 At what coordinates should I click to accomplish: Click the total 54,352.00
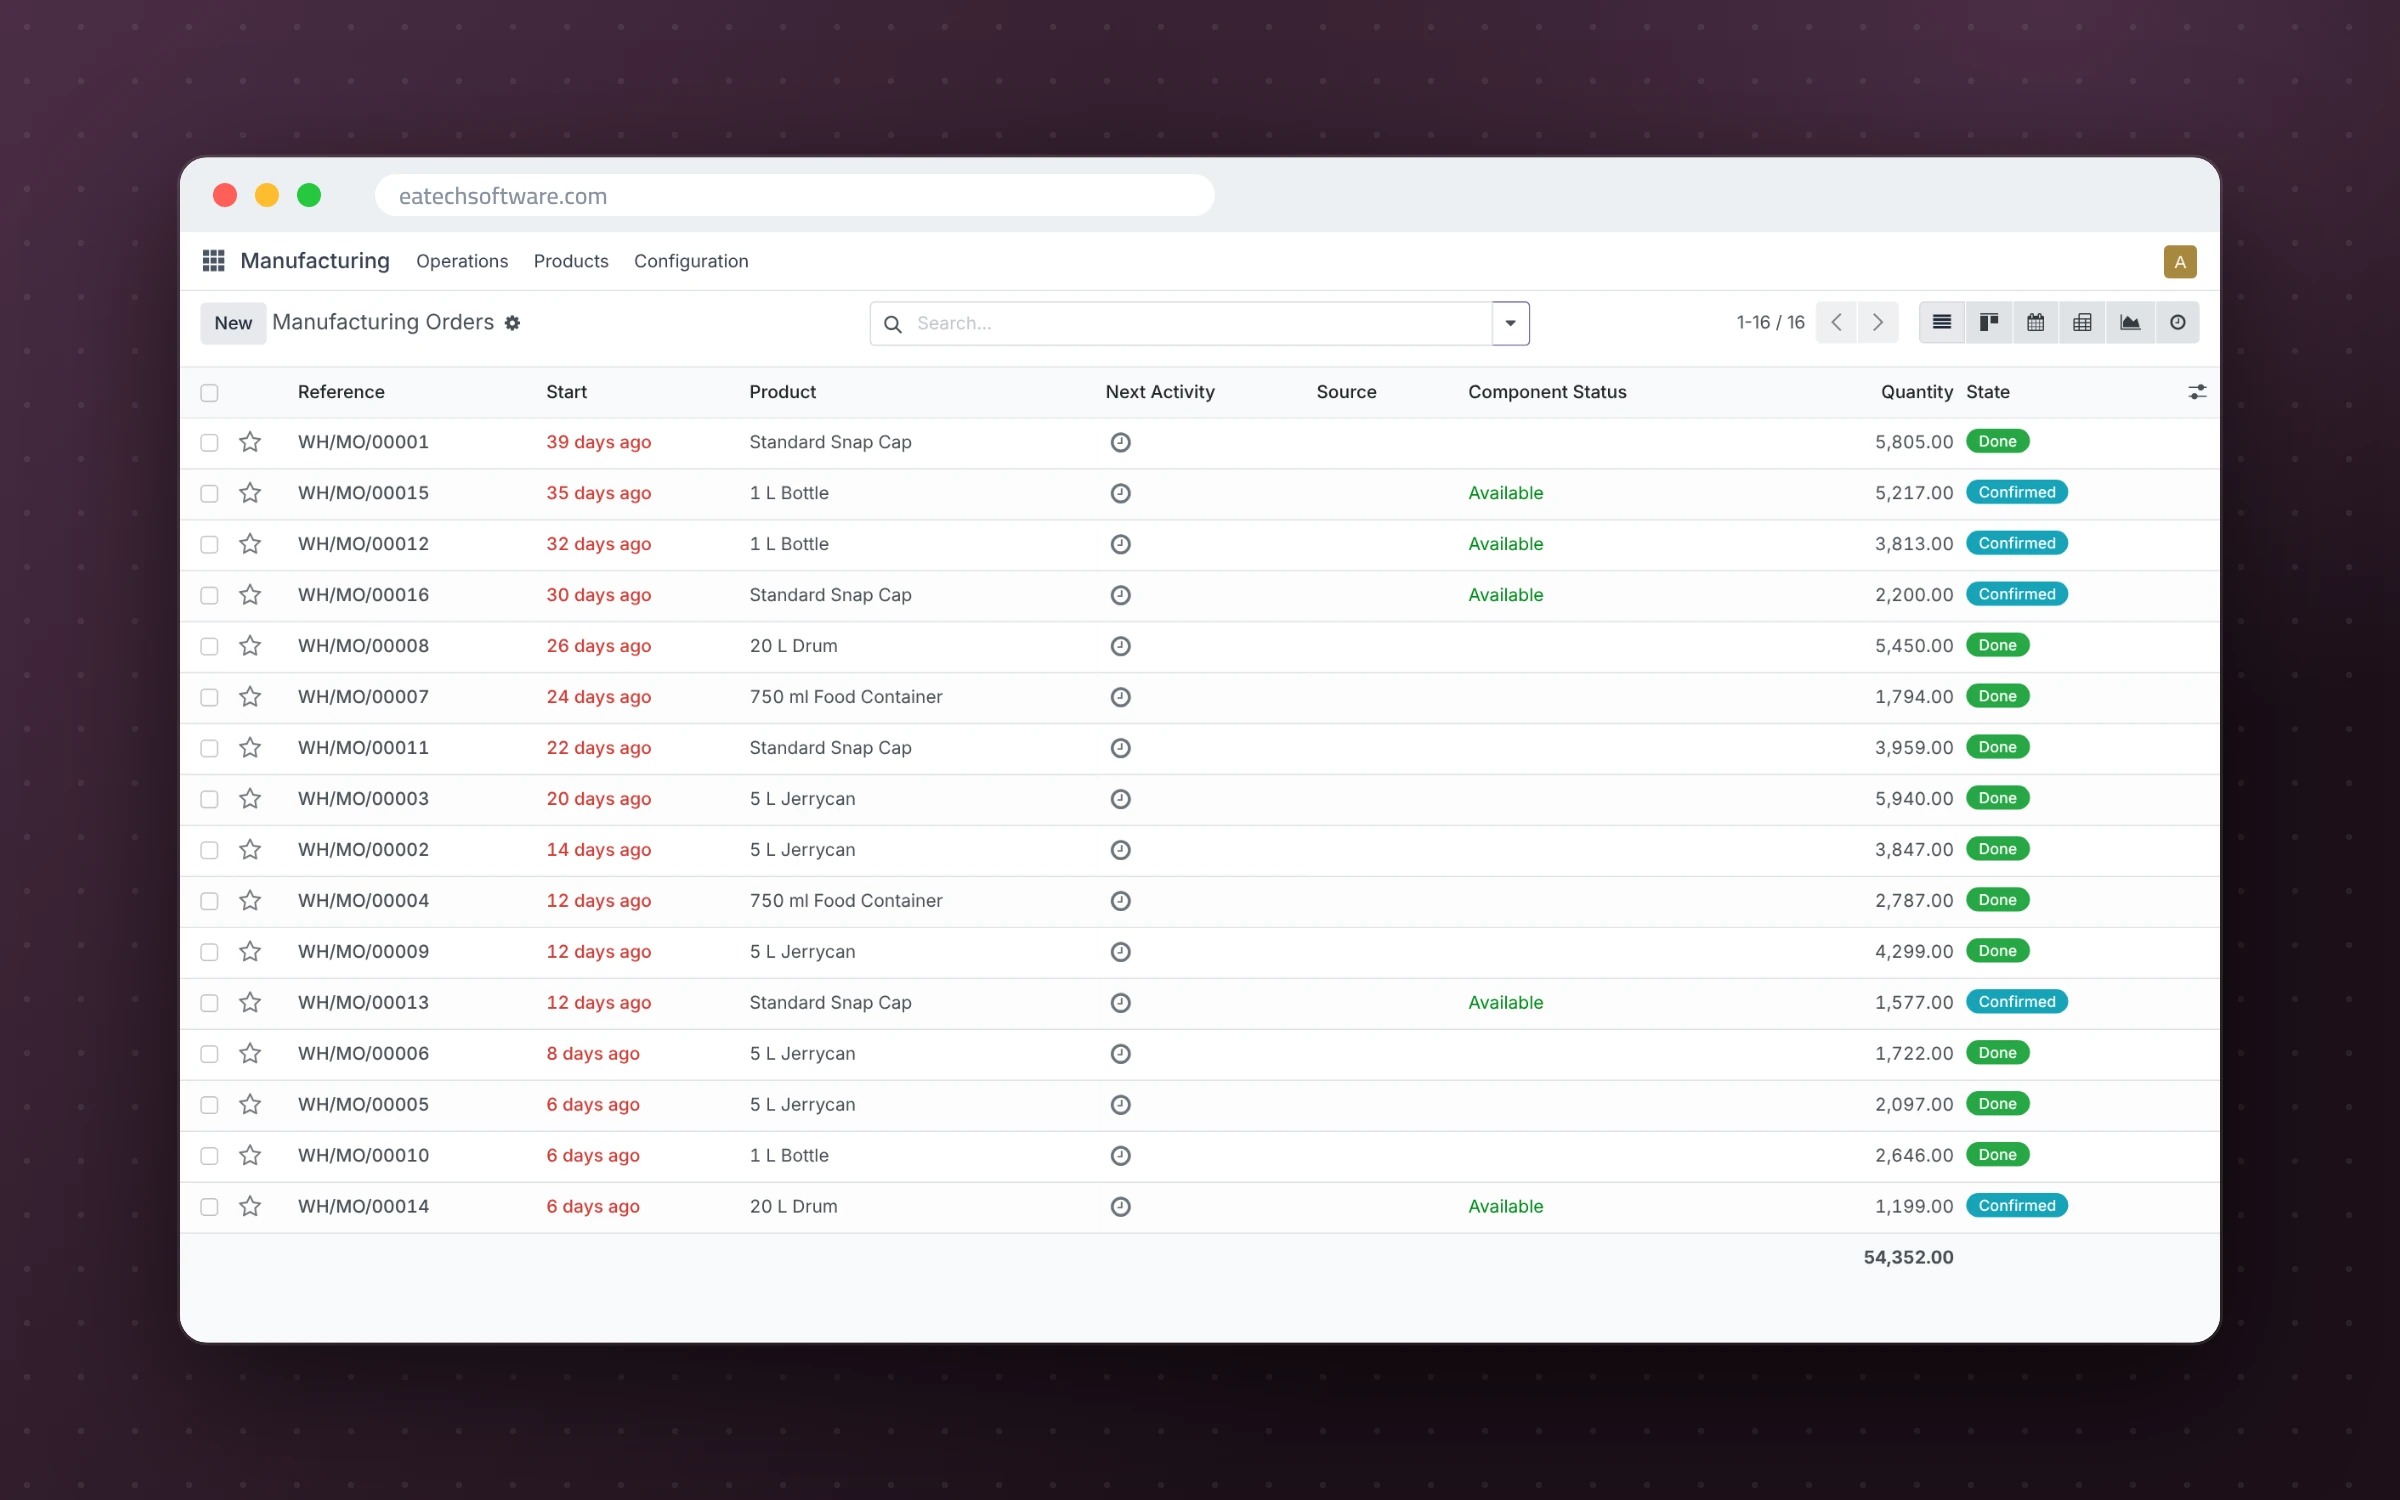[1908, 1257]
